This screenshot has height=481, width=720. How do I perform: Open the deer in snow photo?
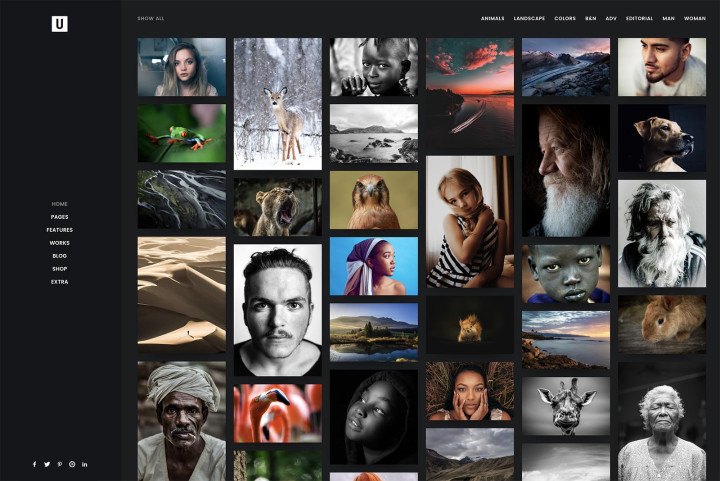[277, 104]
